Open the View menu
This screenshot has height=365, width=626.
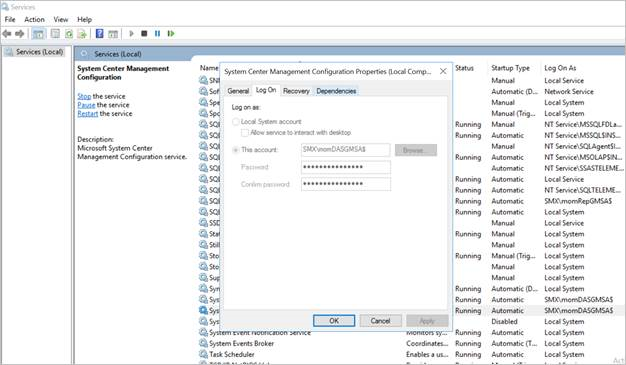point(61,19)
